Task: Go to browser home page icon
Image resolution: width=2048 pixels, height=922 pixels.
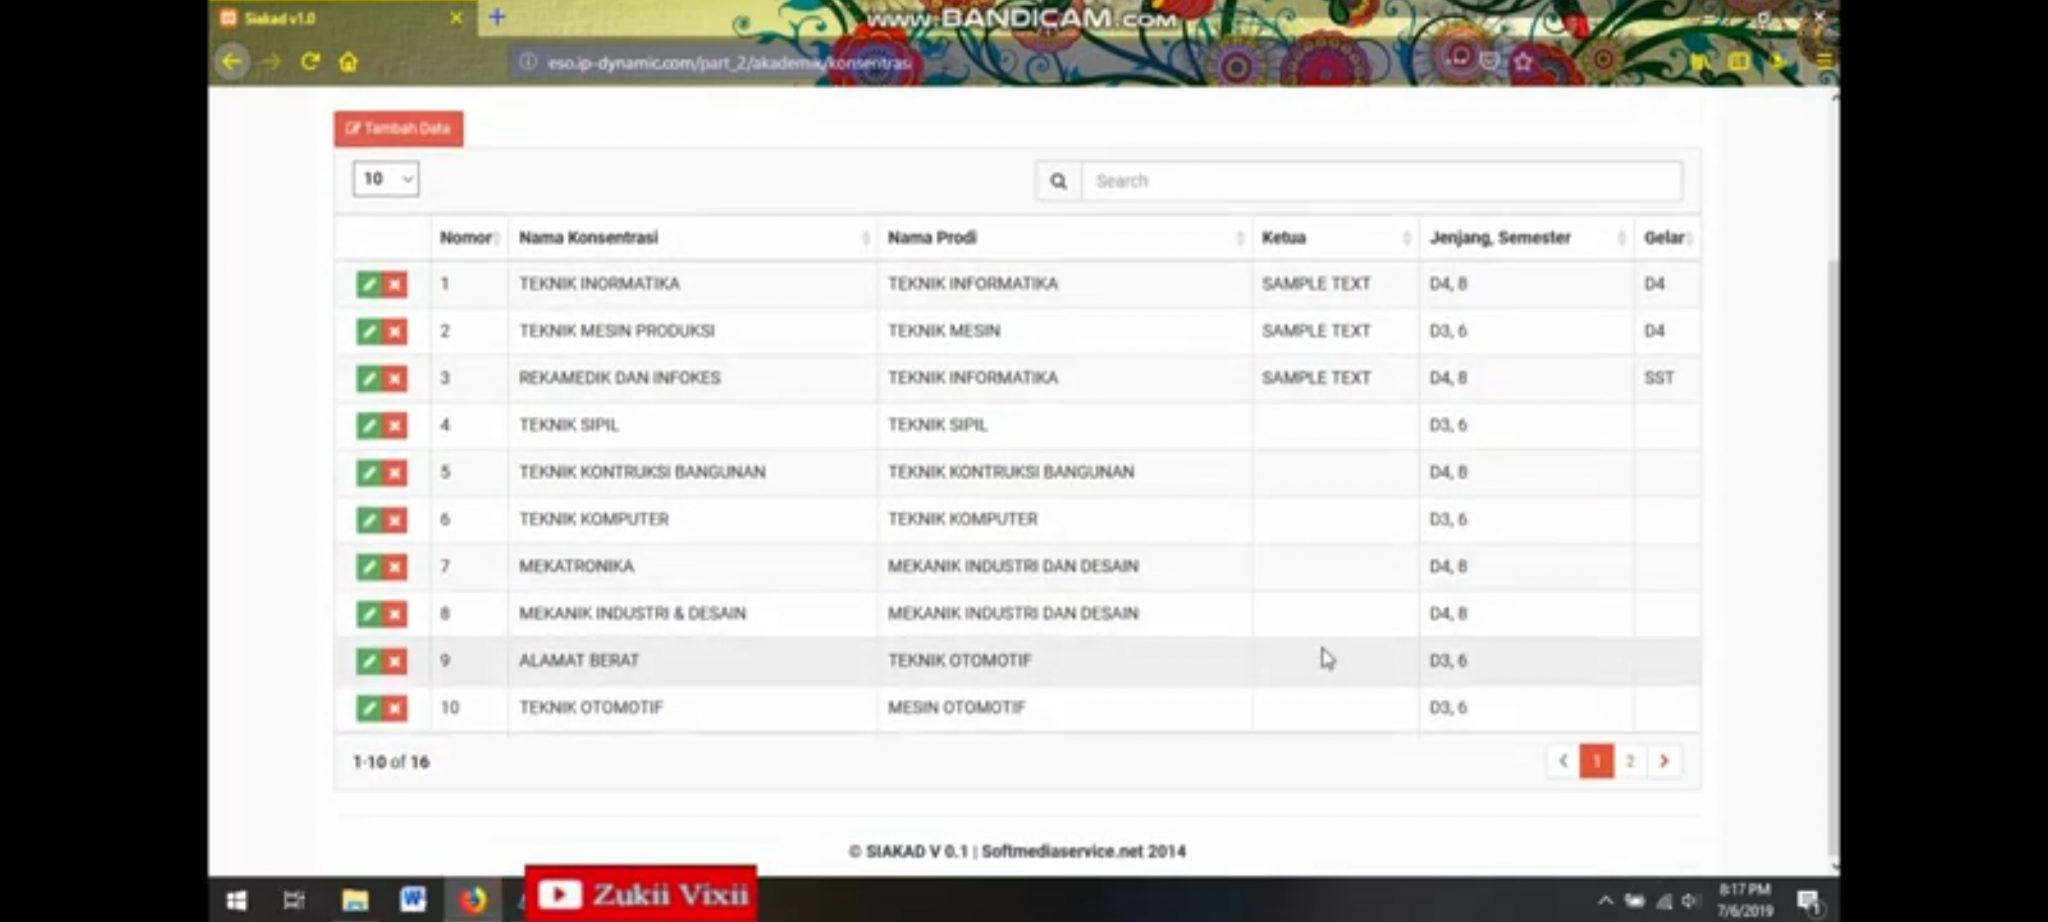Action: pyautogui.click(x=348, y=62)
